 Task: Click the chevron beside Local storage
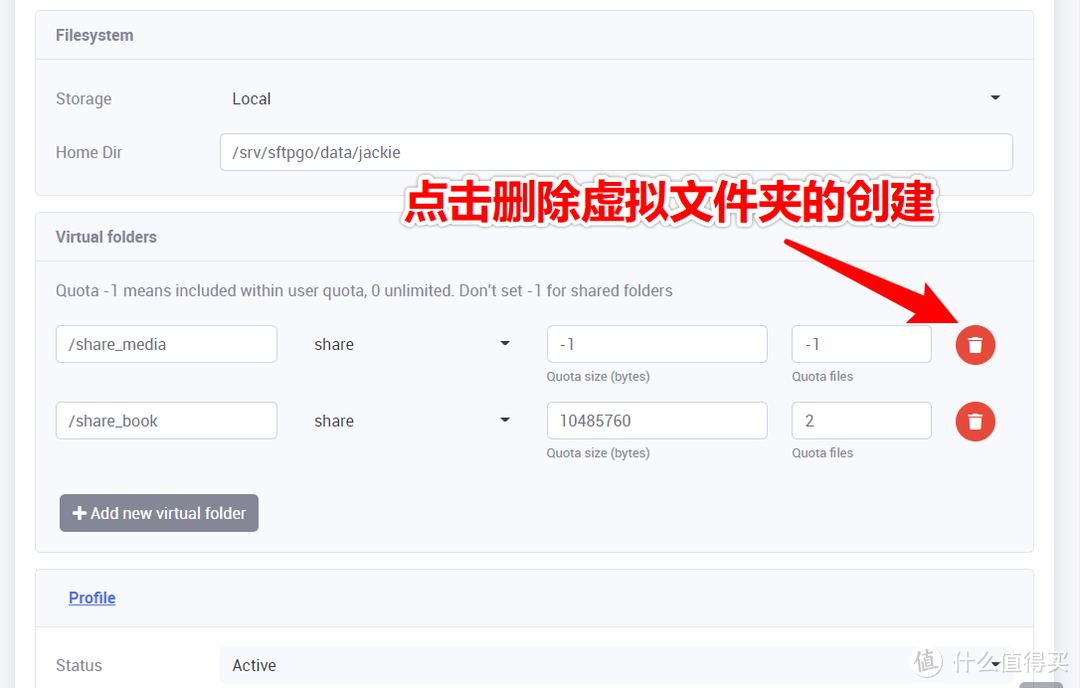pos(994,98)
